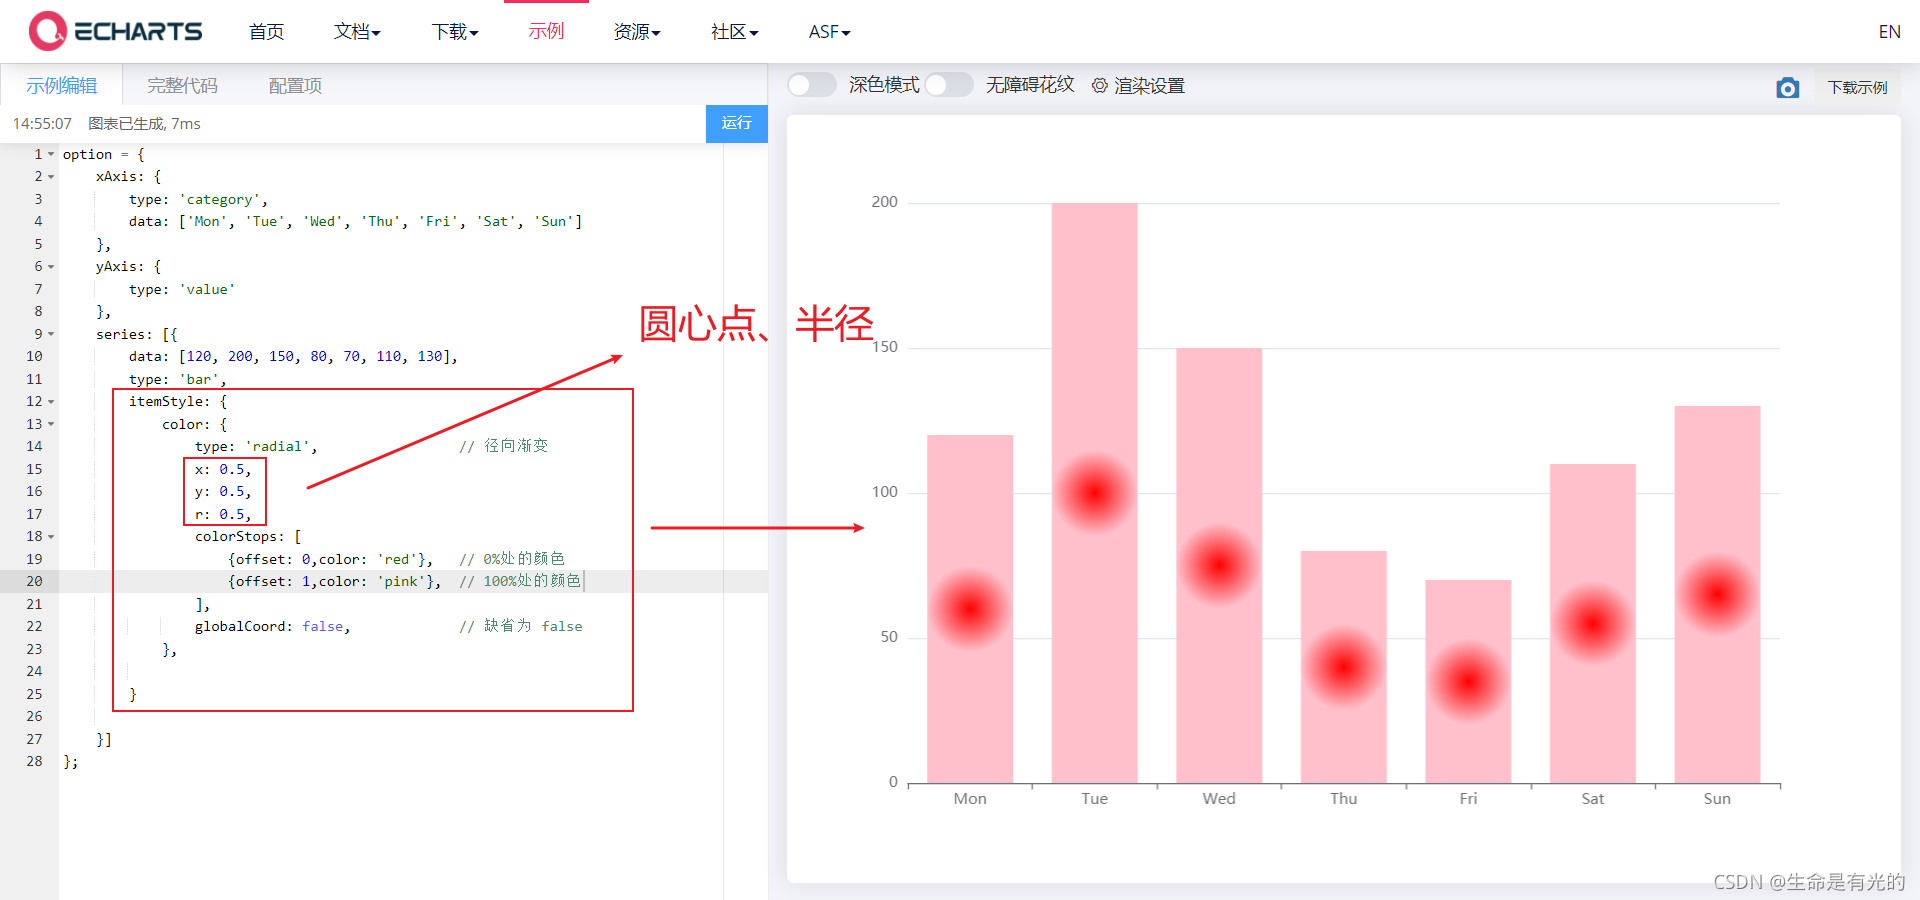This screenshot has height=900, width=1920.
Task: Click the ECharts logo
Action: 115,31
